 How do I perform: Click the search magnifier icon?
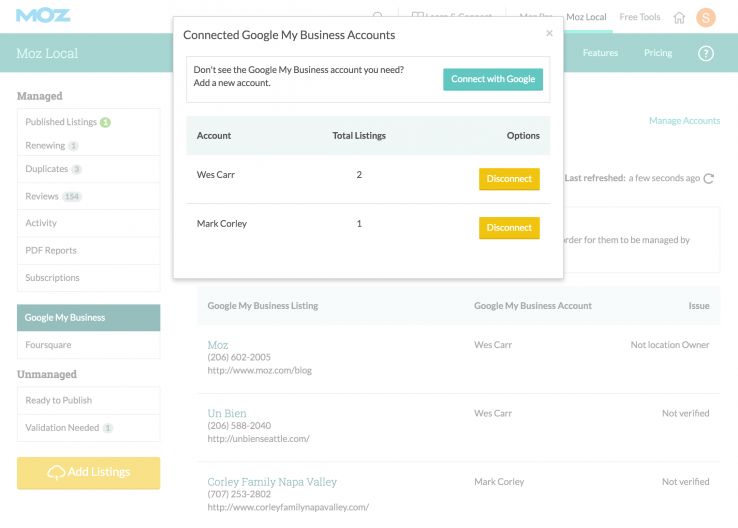point(378,17)
